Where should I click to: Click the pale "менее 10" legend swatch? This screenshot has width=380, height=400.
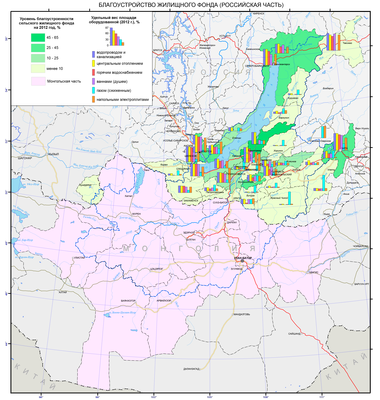38,69
